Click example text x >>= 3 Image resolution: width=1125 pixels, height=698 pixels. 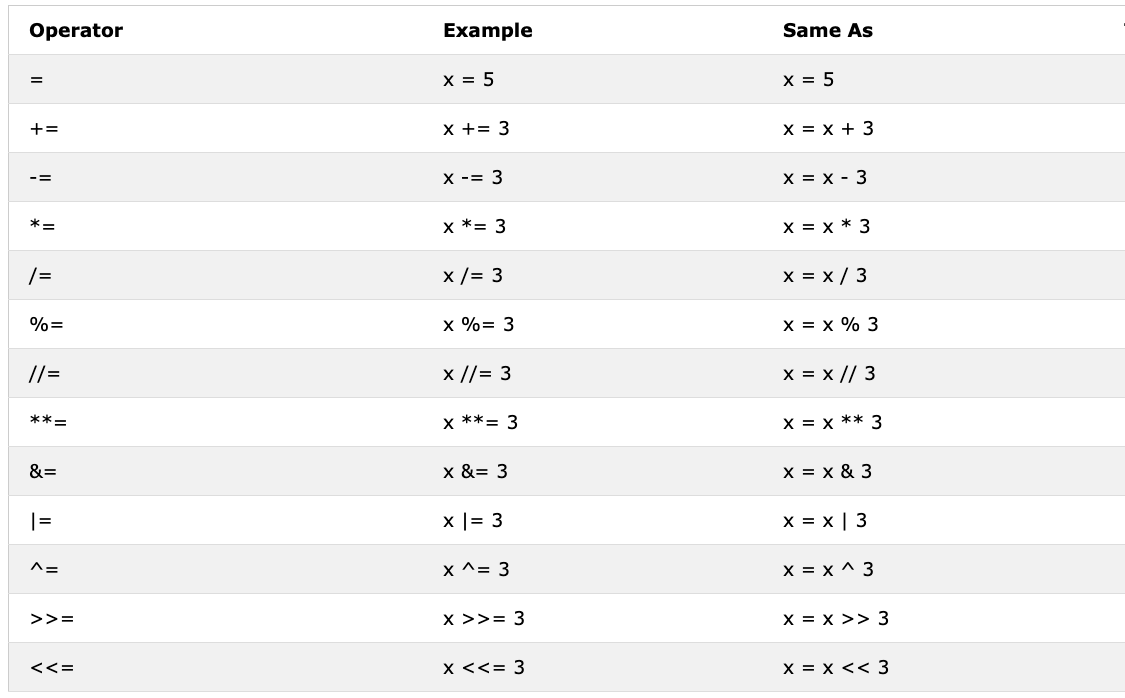coord(484,618)
